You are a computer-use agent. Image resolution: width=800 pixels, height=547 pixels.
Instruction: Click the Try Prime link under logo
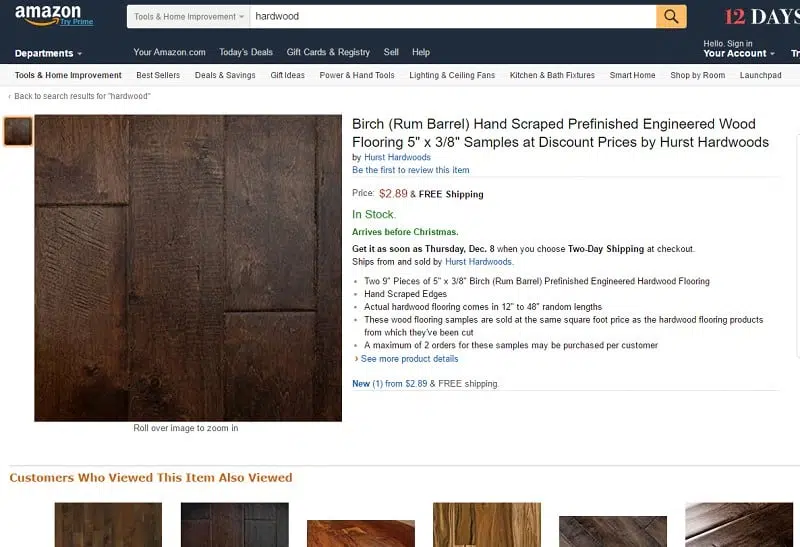[75, 21]
